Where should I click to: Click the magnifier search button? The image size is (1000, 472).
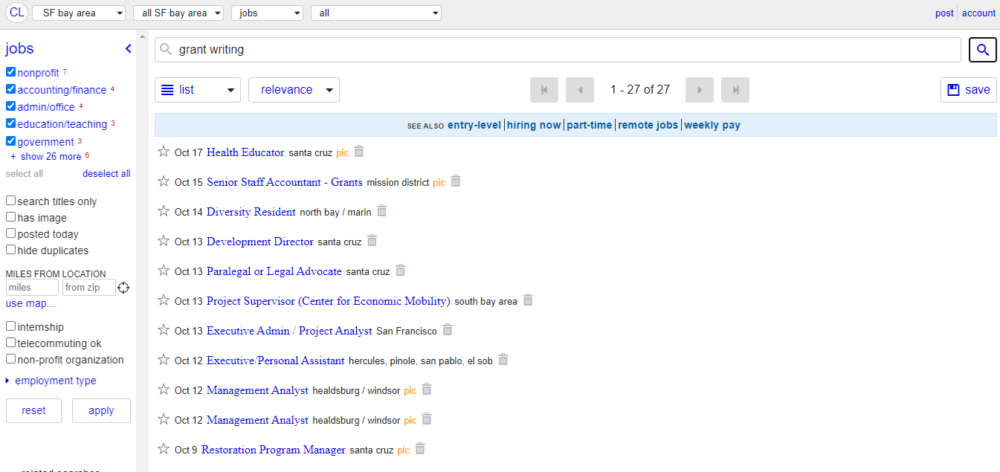click(983, 50)
